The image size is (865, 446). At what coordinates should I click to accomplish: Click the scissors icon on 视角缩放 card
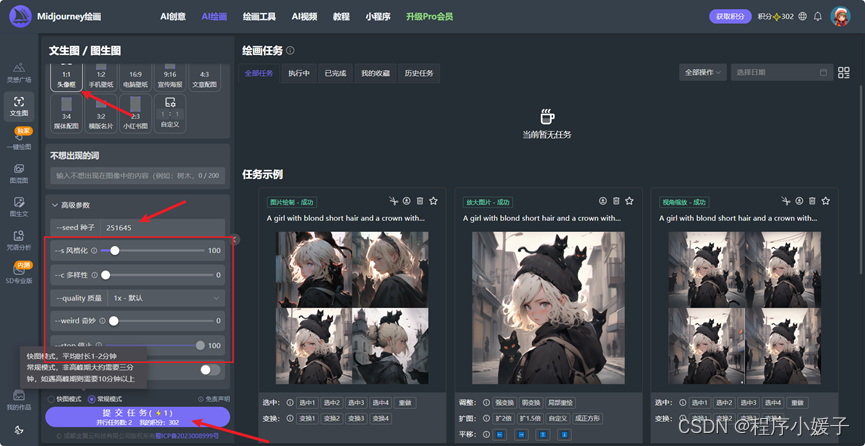[786, 201]
